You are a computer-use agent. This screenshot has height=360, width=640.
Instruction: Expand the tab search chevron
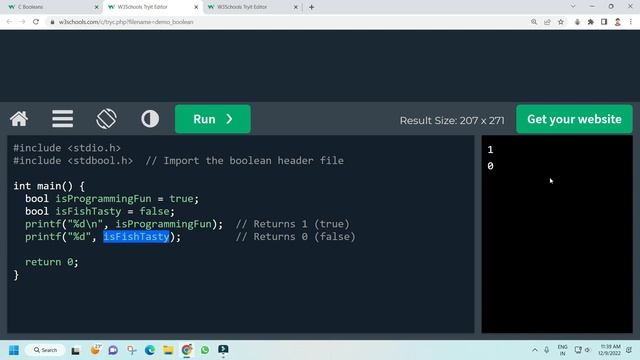(x=573, y=7)
